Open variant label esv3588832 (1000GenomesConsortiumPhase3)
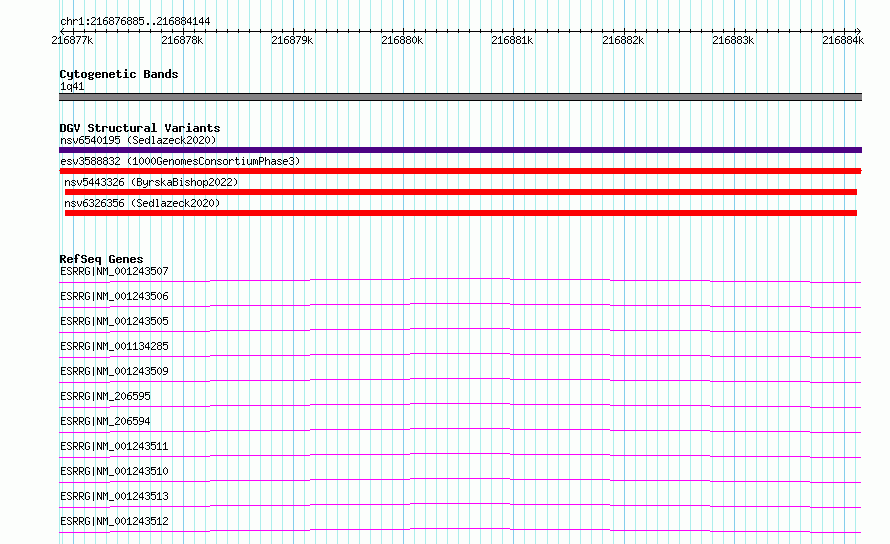890x544 pixels. (180, 161)
